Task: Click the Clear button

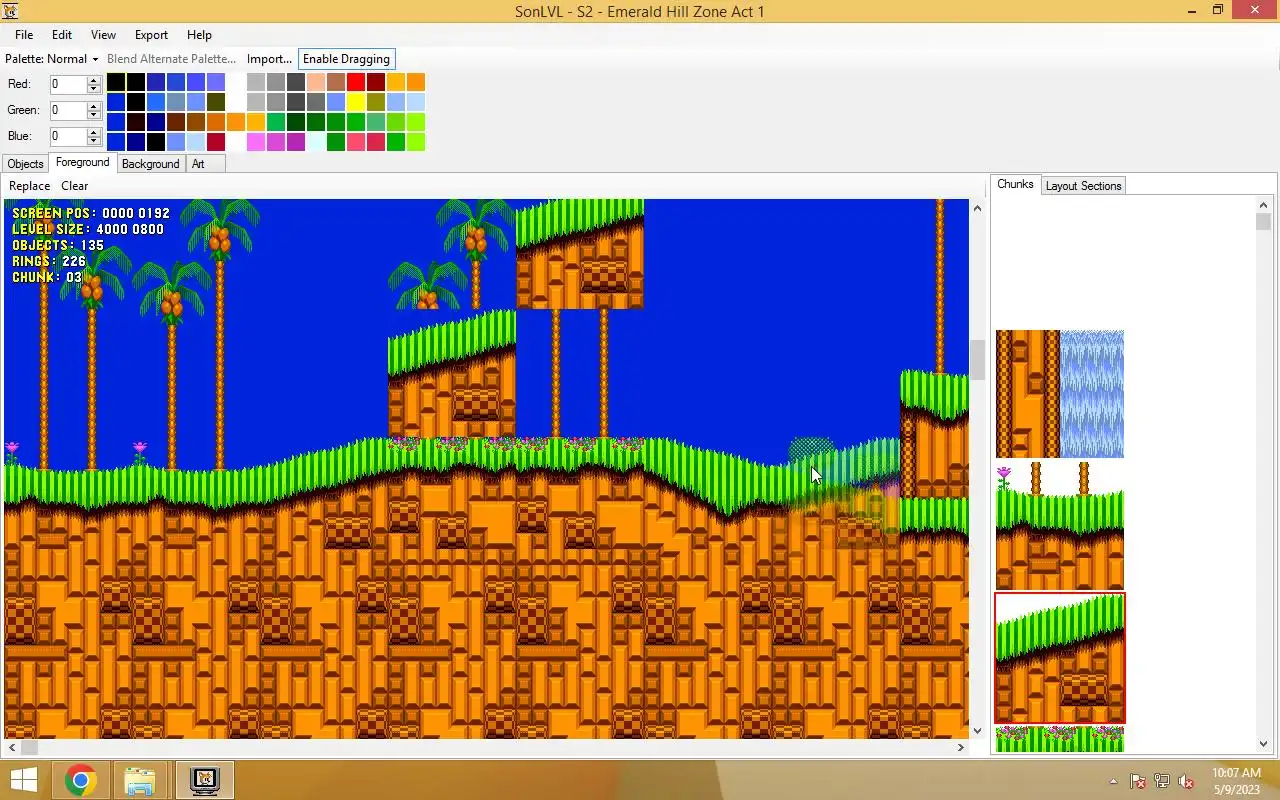Action: pos(74,186)
